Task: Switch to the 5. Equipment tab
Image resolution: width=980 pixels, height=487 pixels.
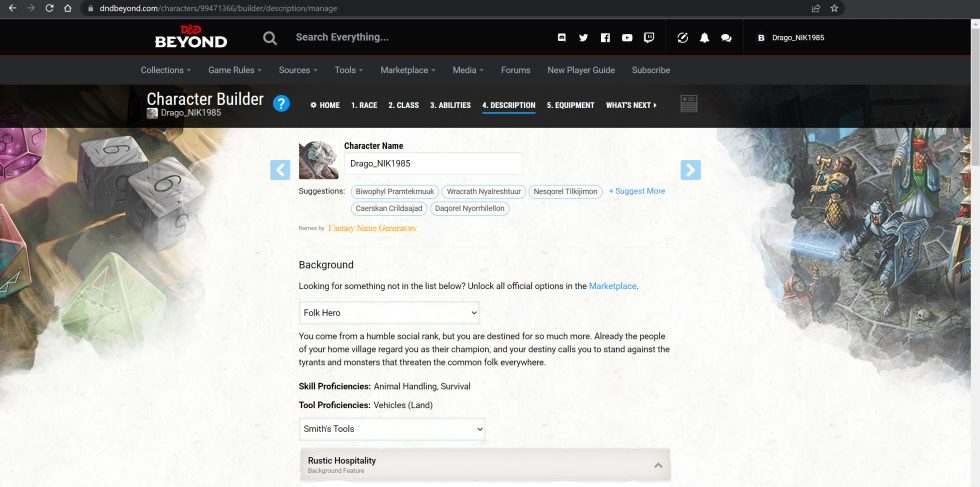Action: point(571,105)
